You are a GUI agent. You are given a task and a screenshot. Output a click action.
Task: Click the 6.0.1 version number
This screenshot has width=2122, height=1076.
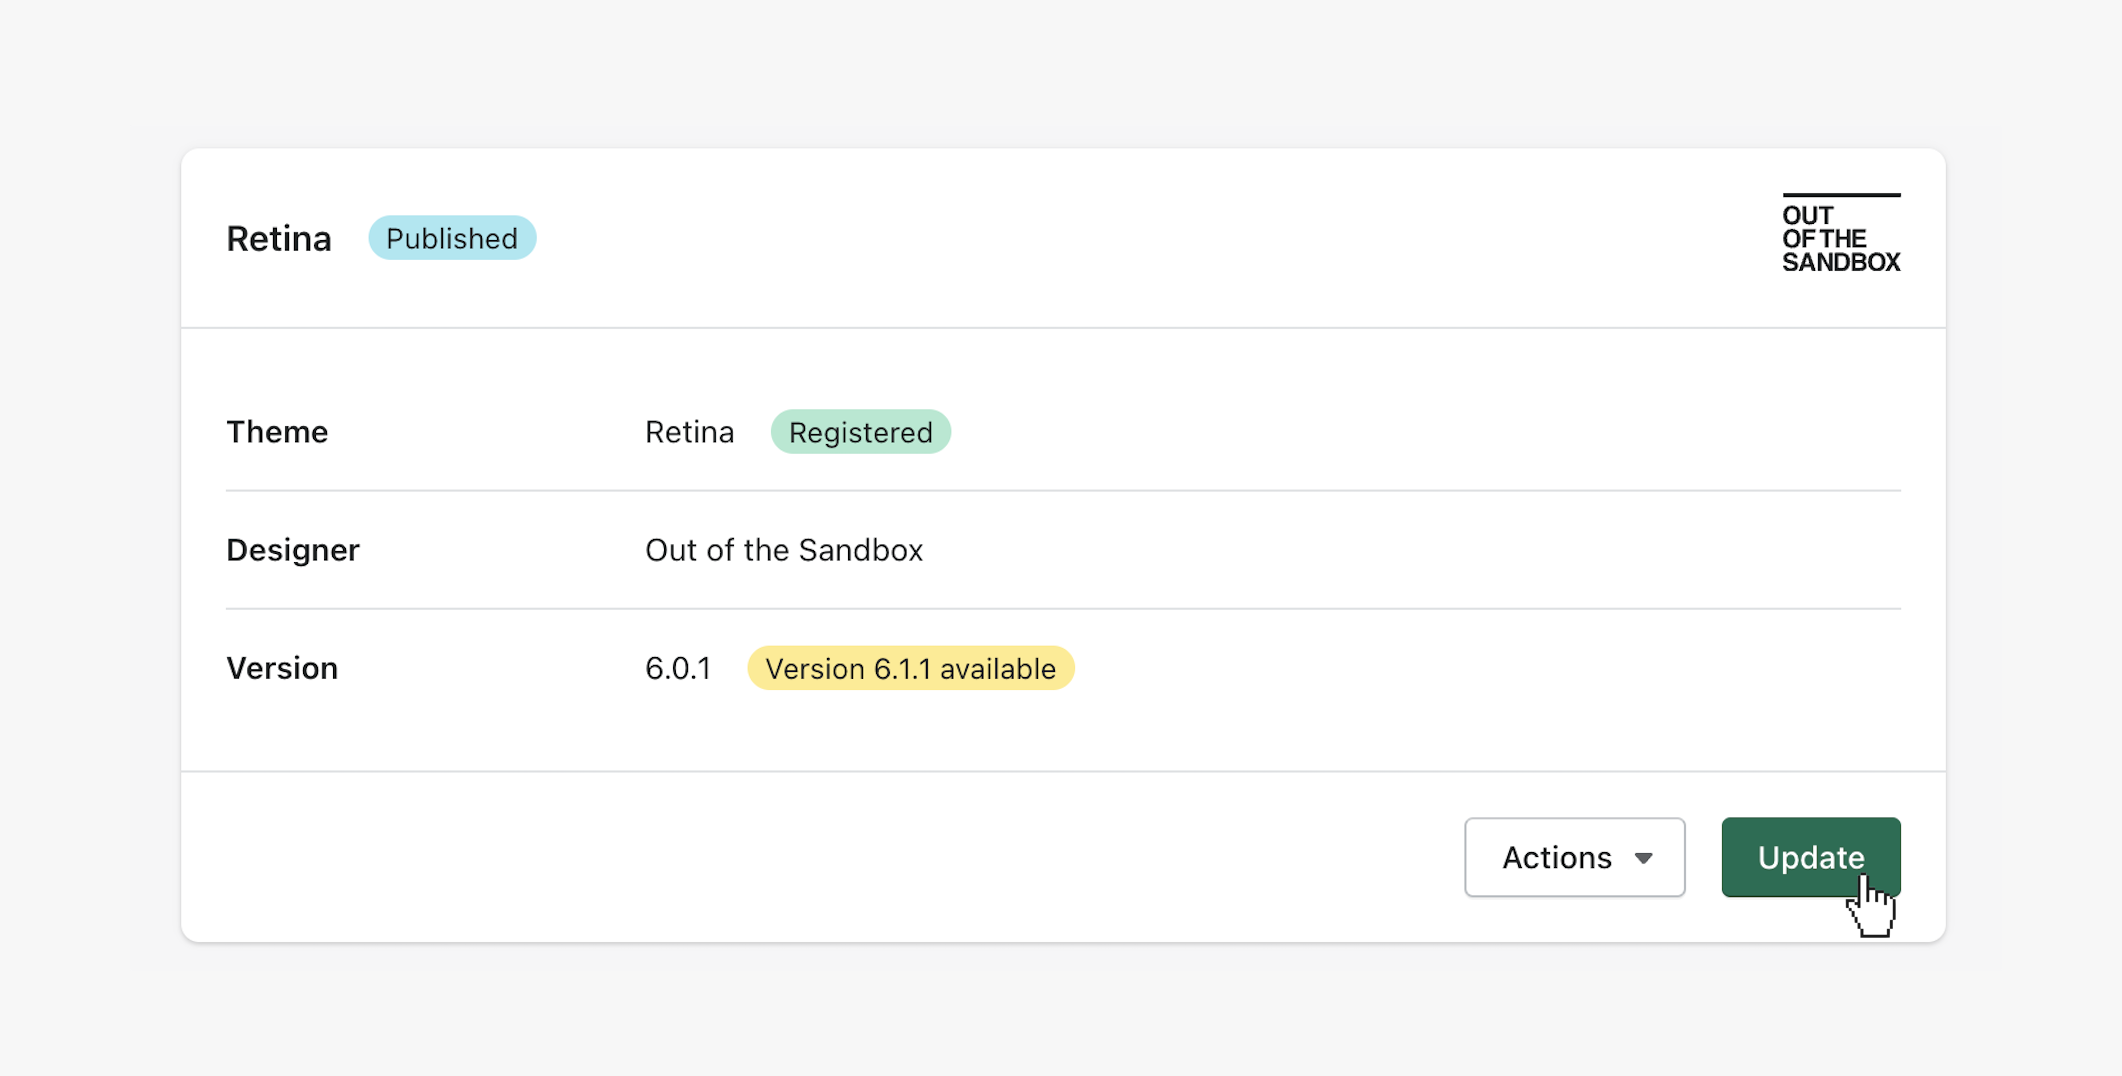pyautogui.click(x=678, y=668)
